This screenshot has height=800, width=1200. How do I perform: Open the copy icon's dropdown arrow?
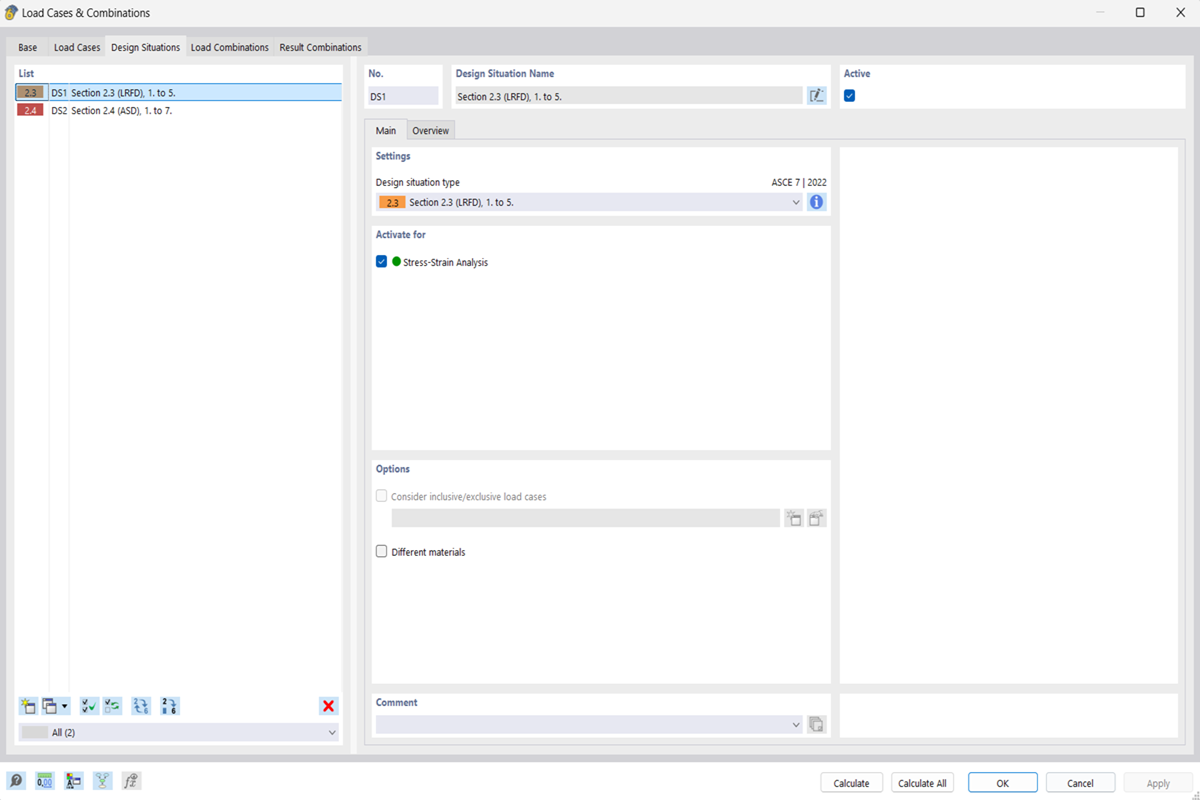pos(65,706)
